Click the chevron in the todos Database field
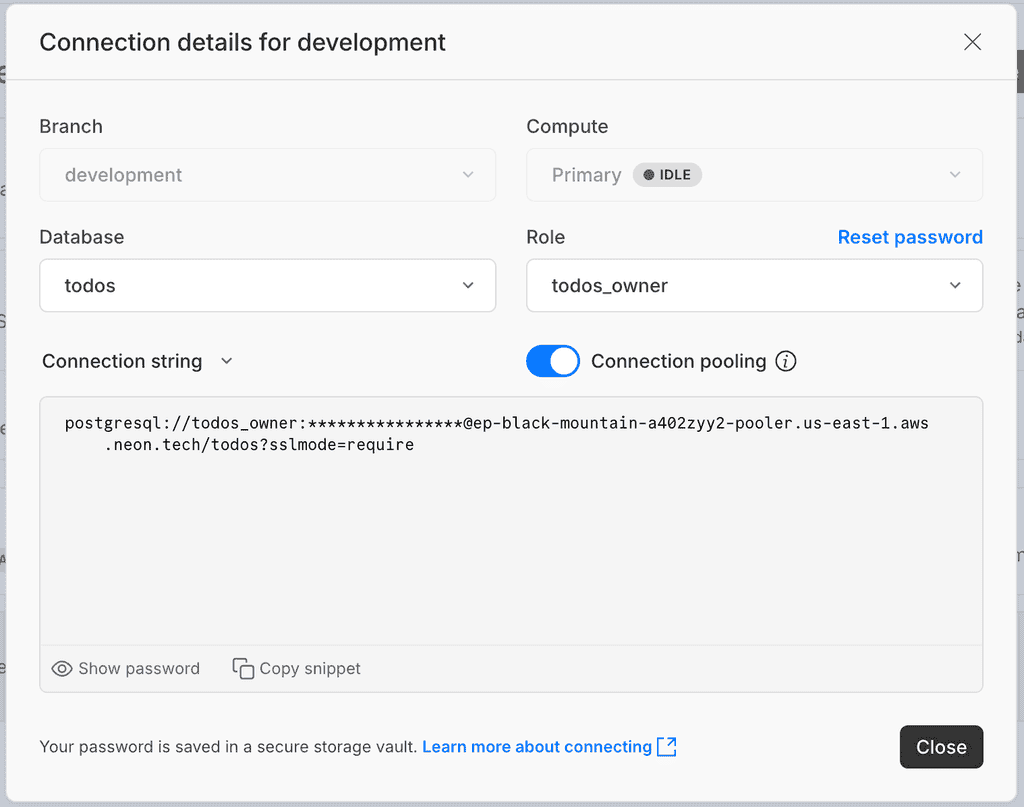This screenshot has height=807, width=1024. pyautogui.click(x=468, y=286)
